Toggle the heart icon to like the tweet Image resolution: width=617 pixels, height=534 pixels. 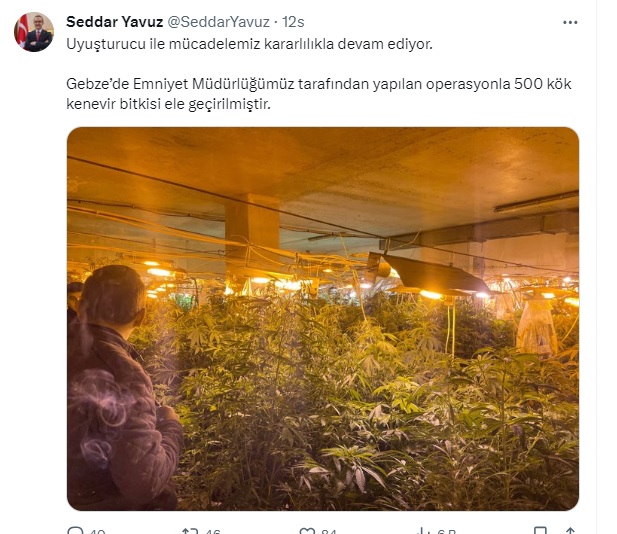(307, 531)
